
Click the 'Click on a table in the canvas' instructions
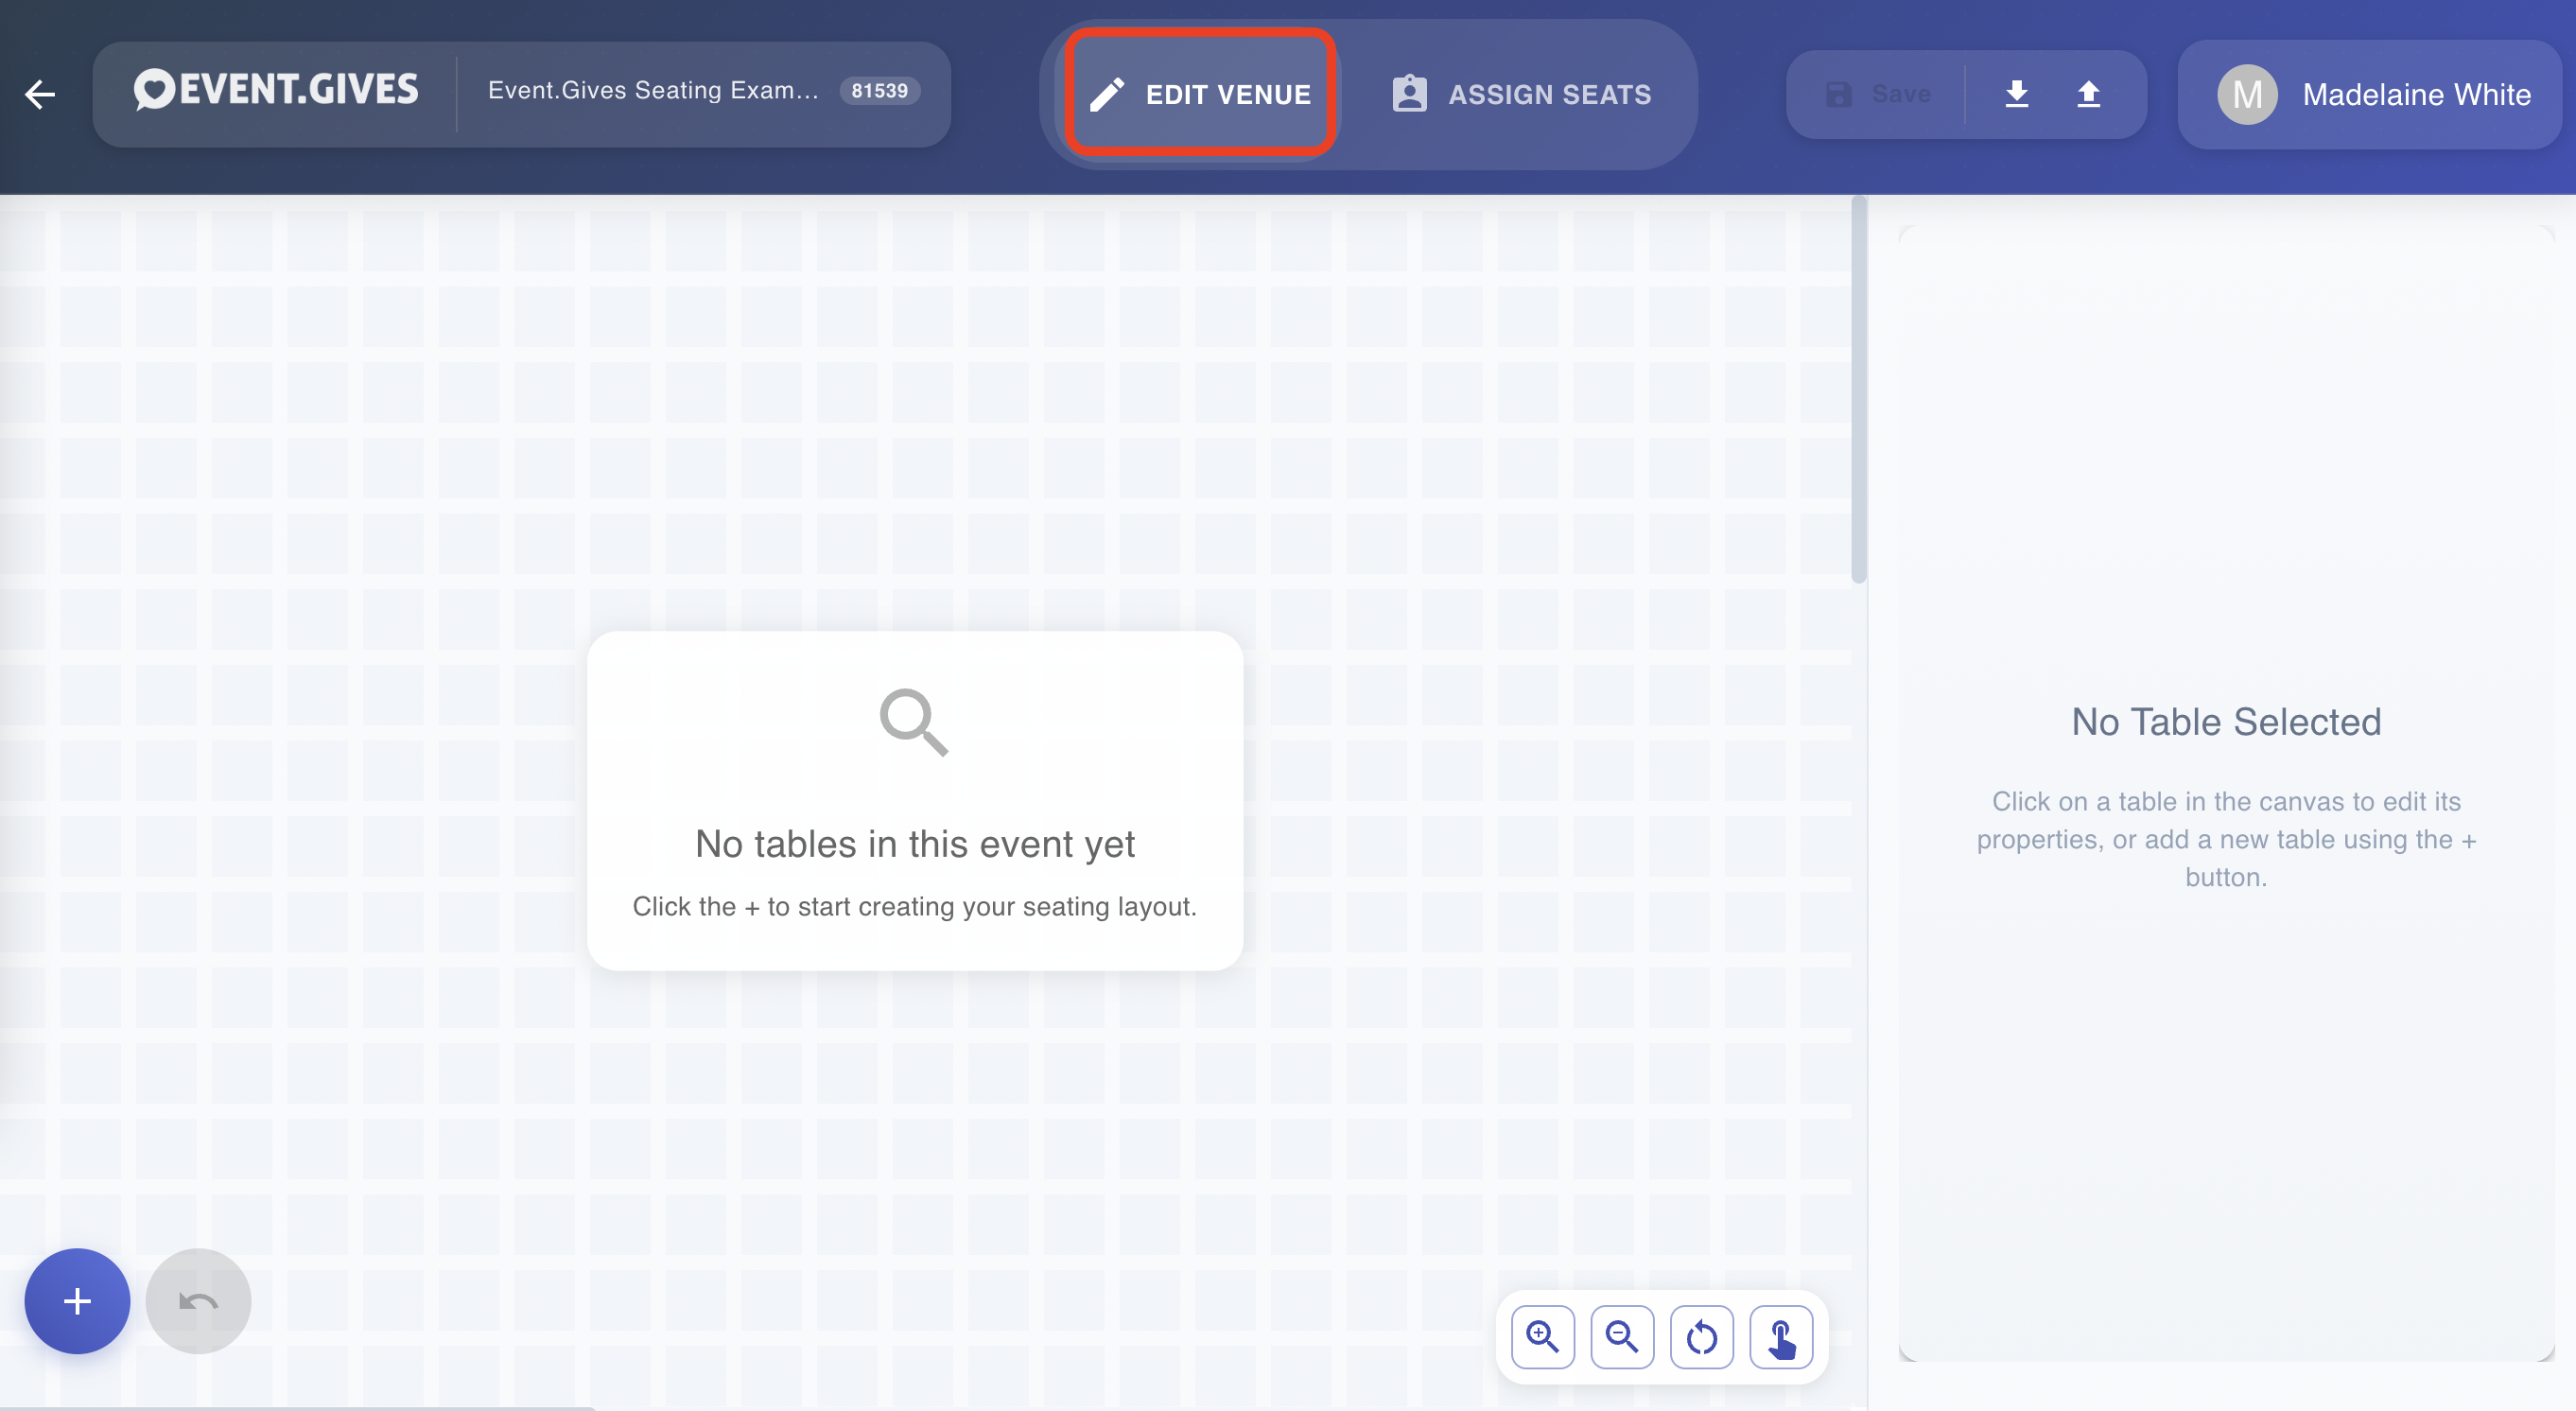click(x=2226, y=839)
